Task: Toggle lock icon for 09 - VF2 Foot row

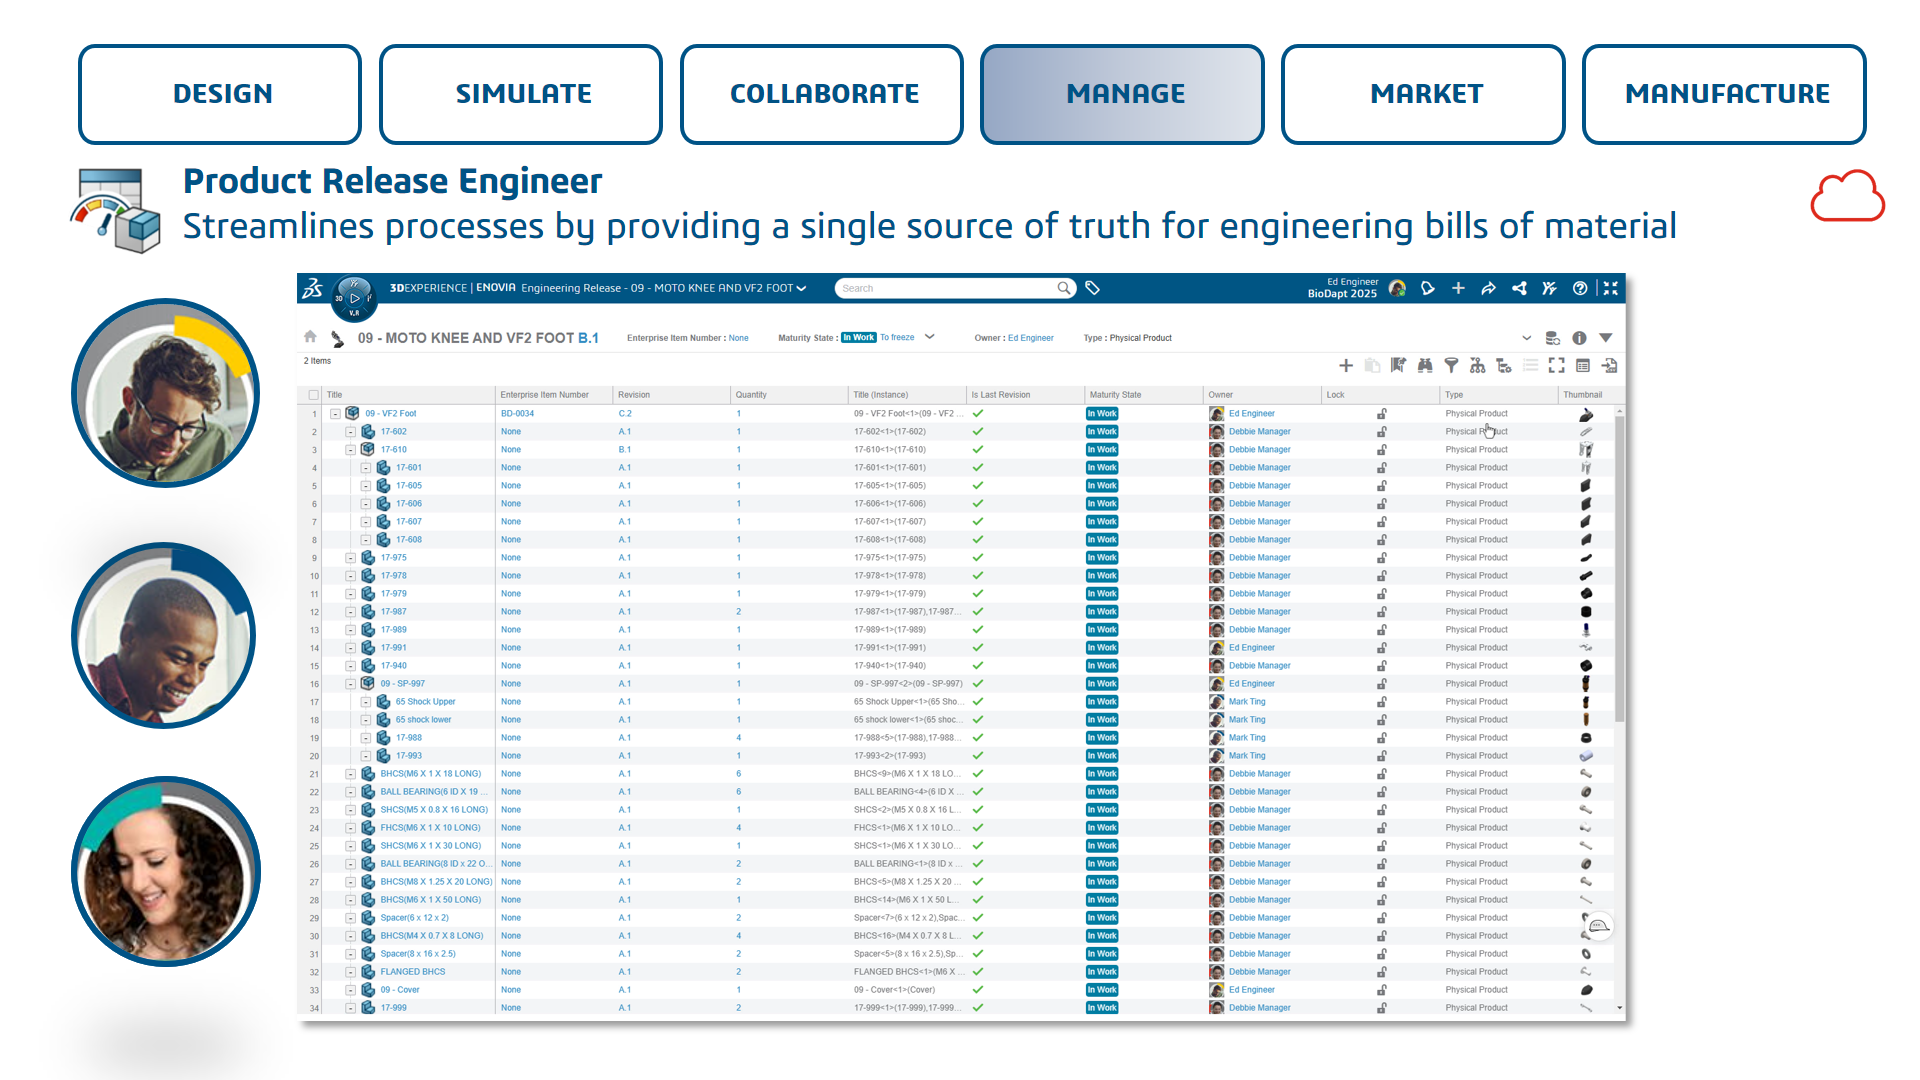Action: pyautogui.click(x=1382, y=414)
